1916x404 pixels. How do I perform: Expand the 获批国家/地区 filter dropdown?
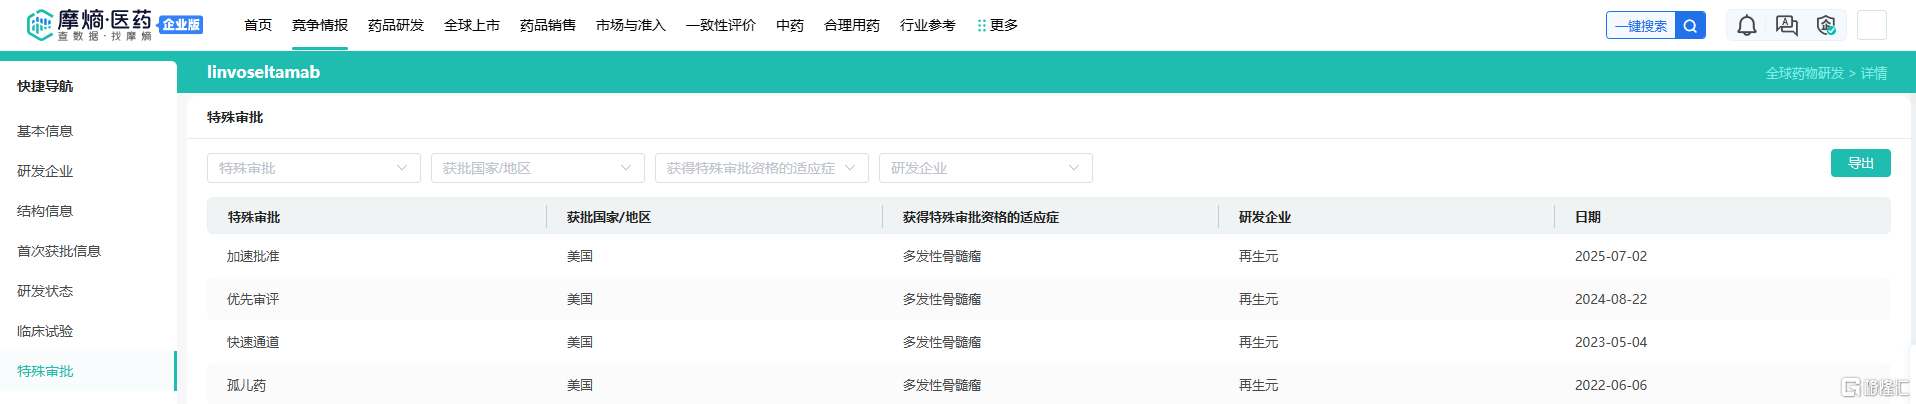point(538,168)
